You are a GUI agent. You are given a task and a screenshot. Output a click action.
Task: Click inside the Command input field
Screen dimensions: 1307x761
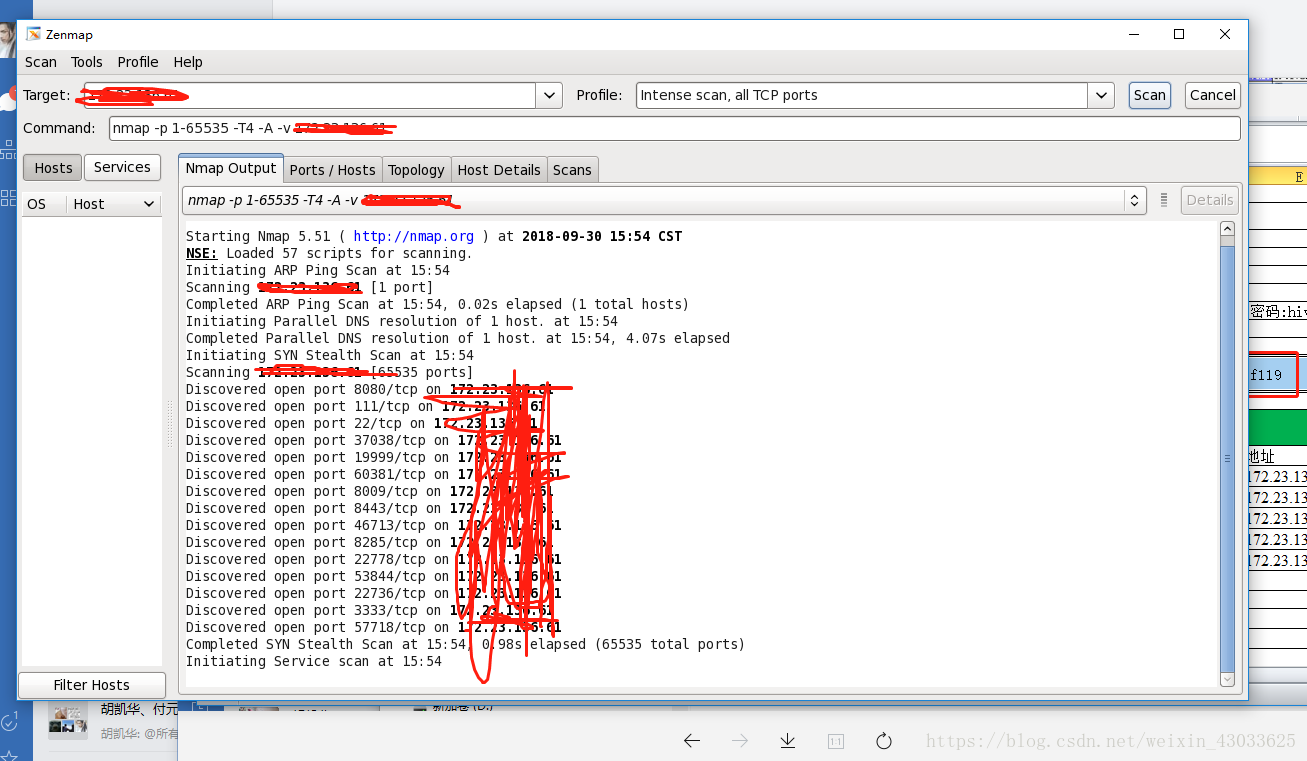(x=600, y=128)
